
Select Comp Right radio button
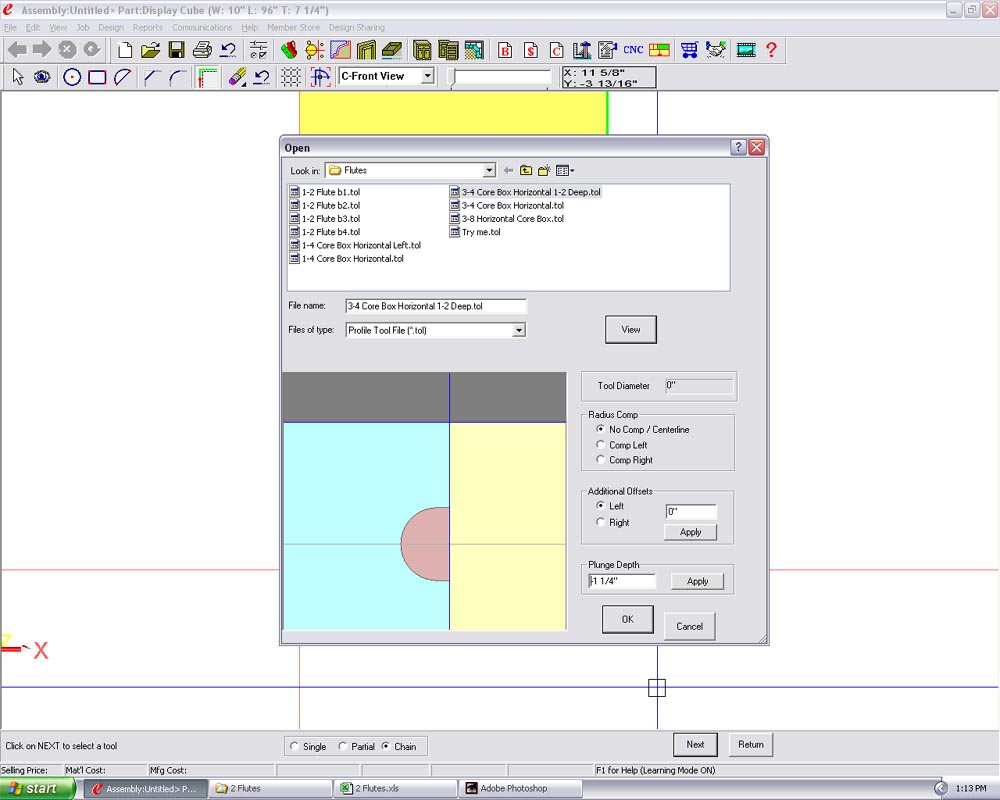coord(600,459)
